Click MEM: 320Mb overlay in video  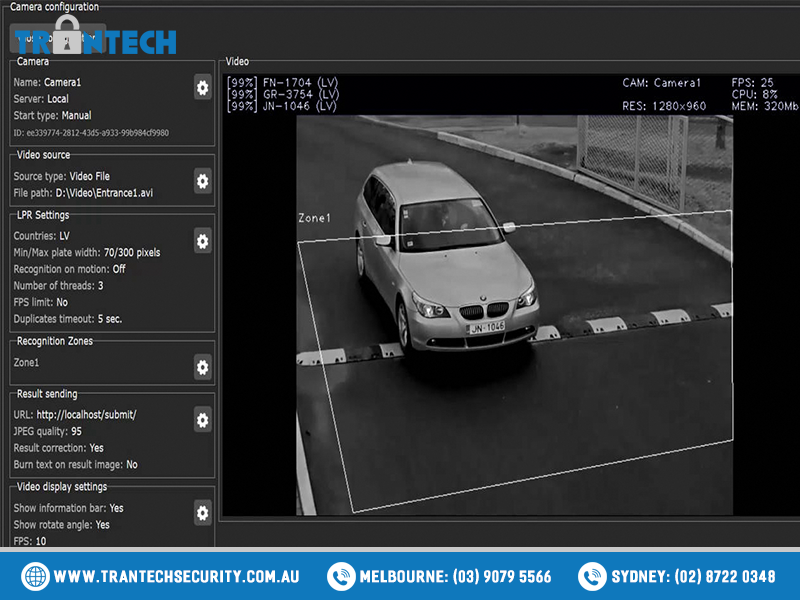coord(764,106)
